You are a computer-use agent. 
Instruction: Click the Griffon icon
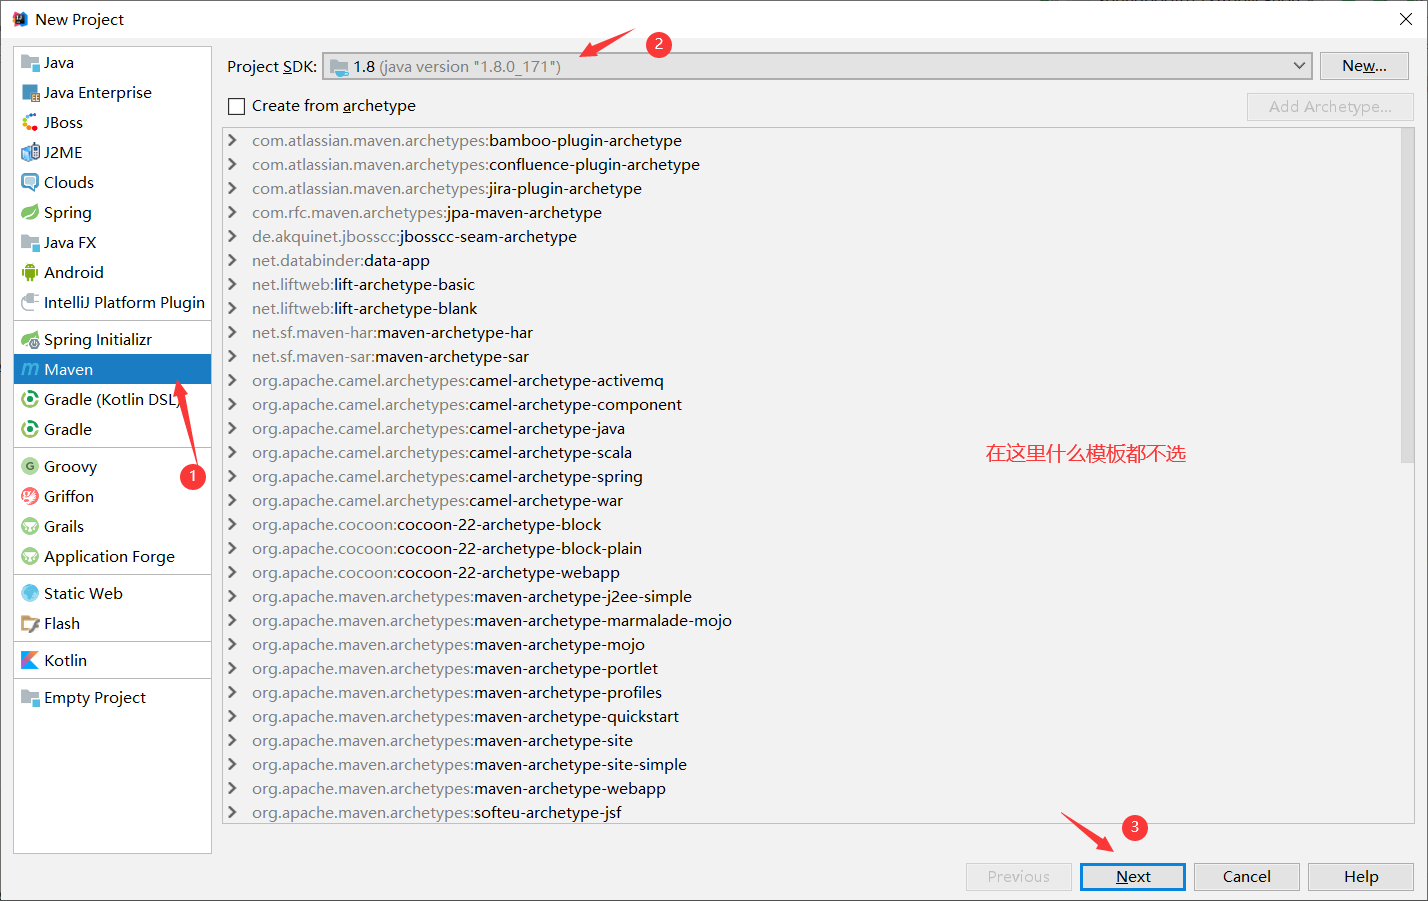30,497
